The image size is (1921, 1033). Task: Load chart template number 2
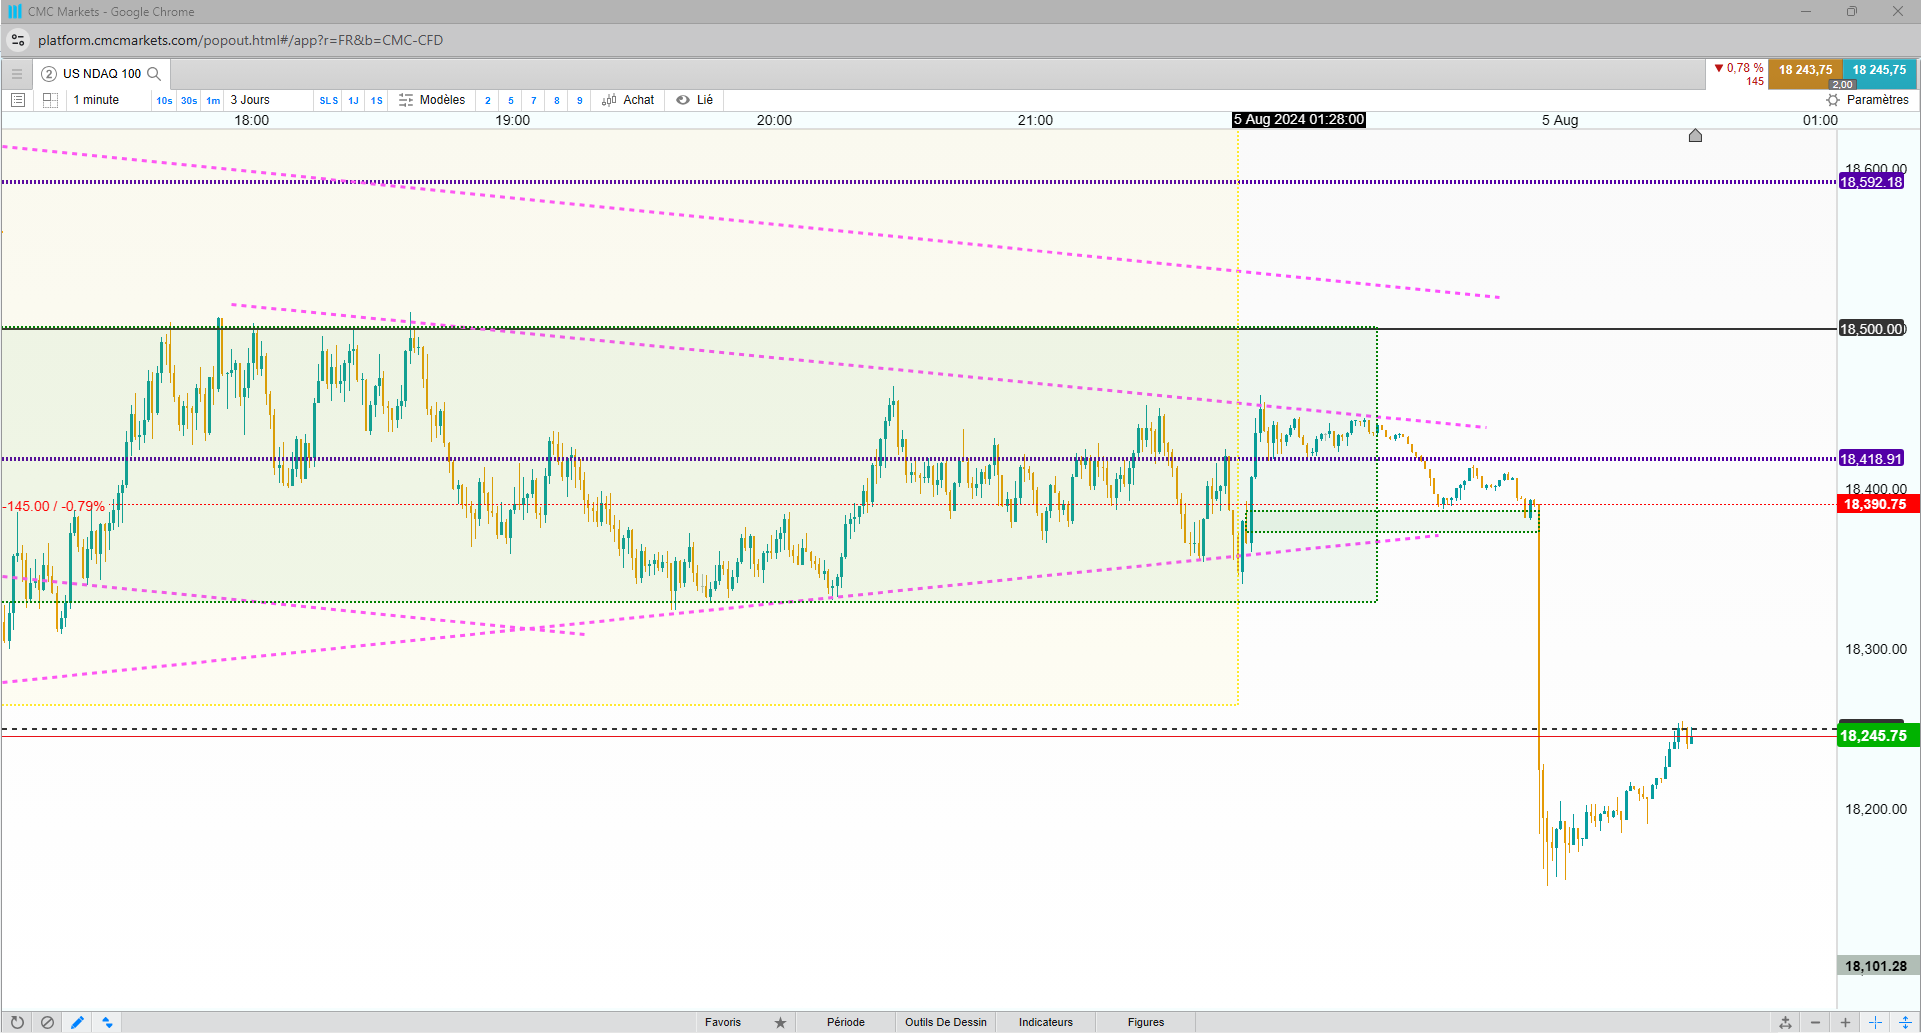tap(488, 100)
